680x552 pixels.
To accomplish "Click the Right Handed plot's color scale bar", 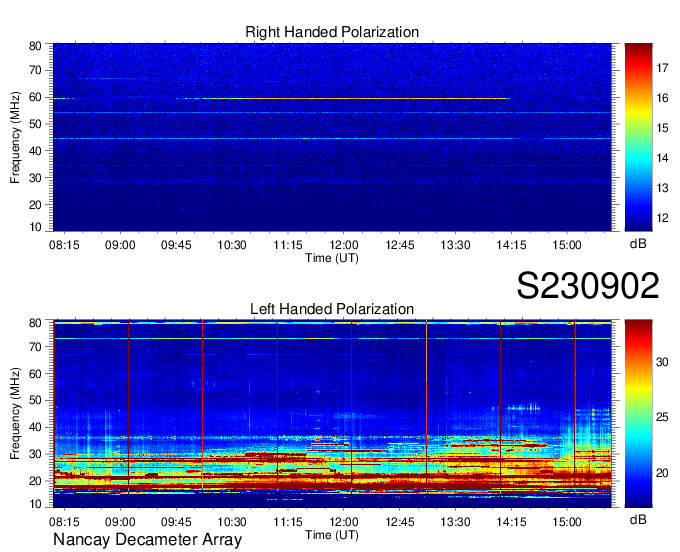I will pos(638,137).
